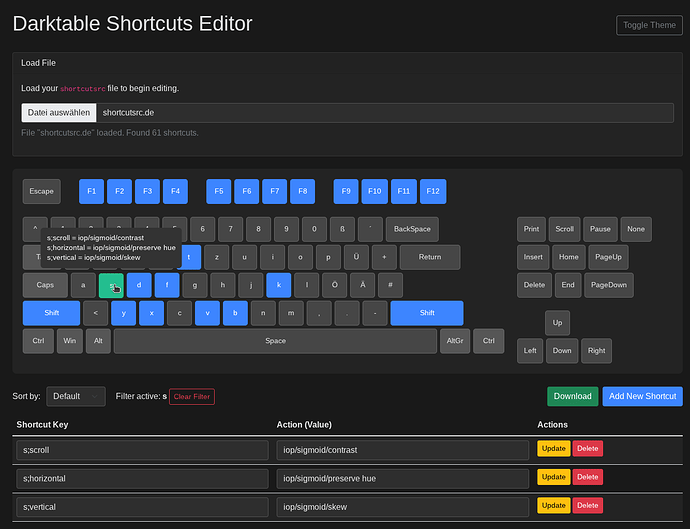
Task: Delete the s;vertical shortcut row
Action: click(587, 506)
